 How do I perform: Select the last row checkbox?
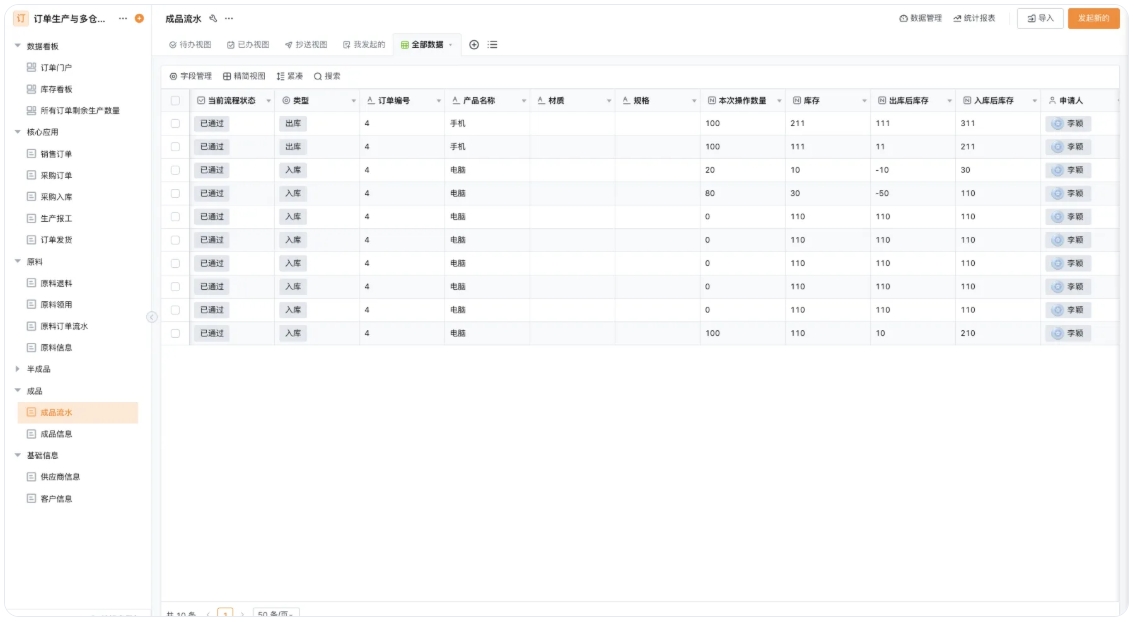176,333
